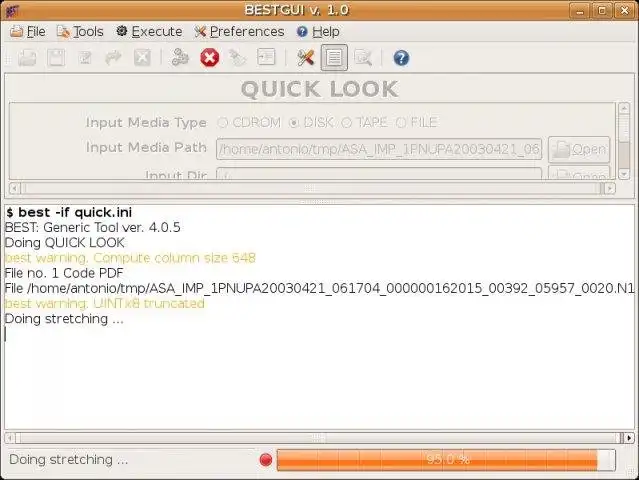Click the output log's horizontal scroll-right arrow

(x=630, y=438)
